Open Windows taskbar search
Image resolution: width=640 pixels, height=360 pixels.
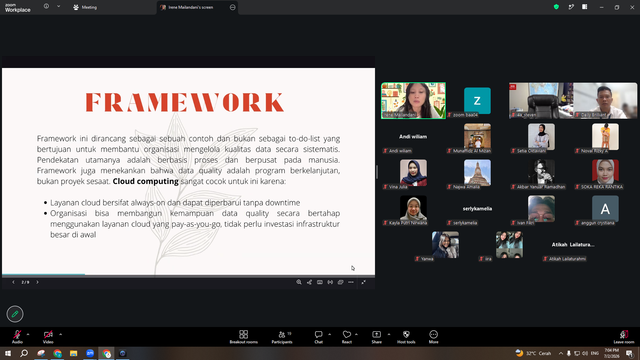[24, 353]
